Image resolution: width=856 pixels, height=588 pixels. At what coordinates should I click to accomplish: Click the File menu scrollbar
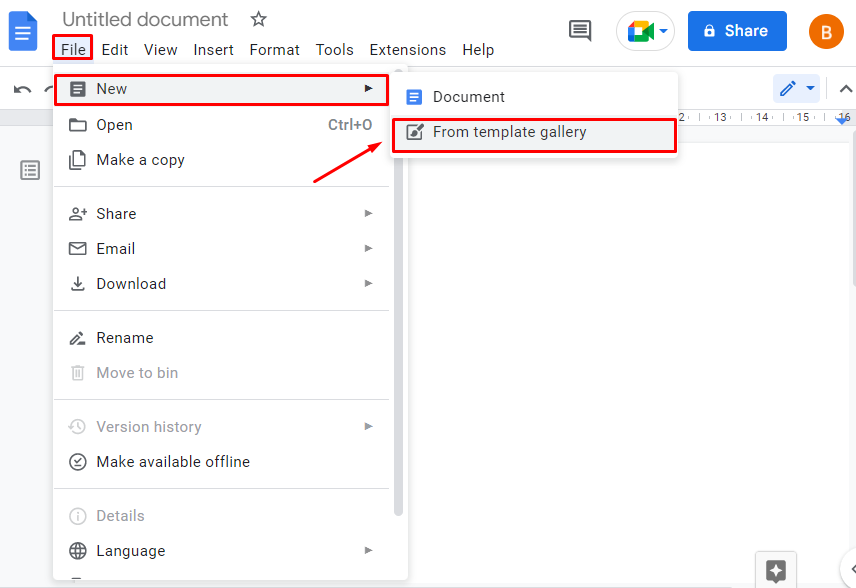tap(399, 292)
